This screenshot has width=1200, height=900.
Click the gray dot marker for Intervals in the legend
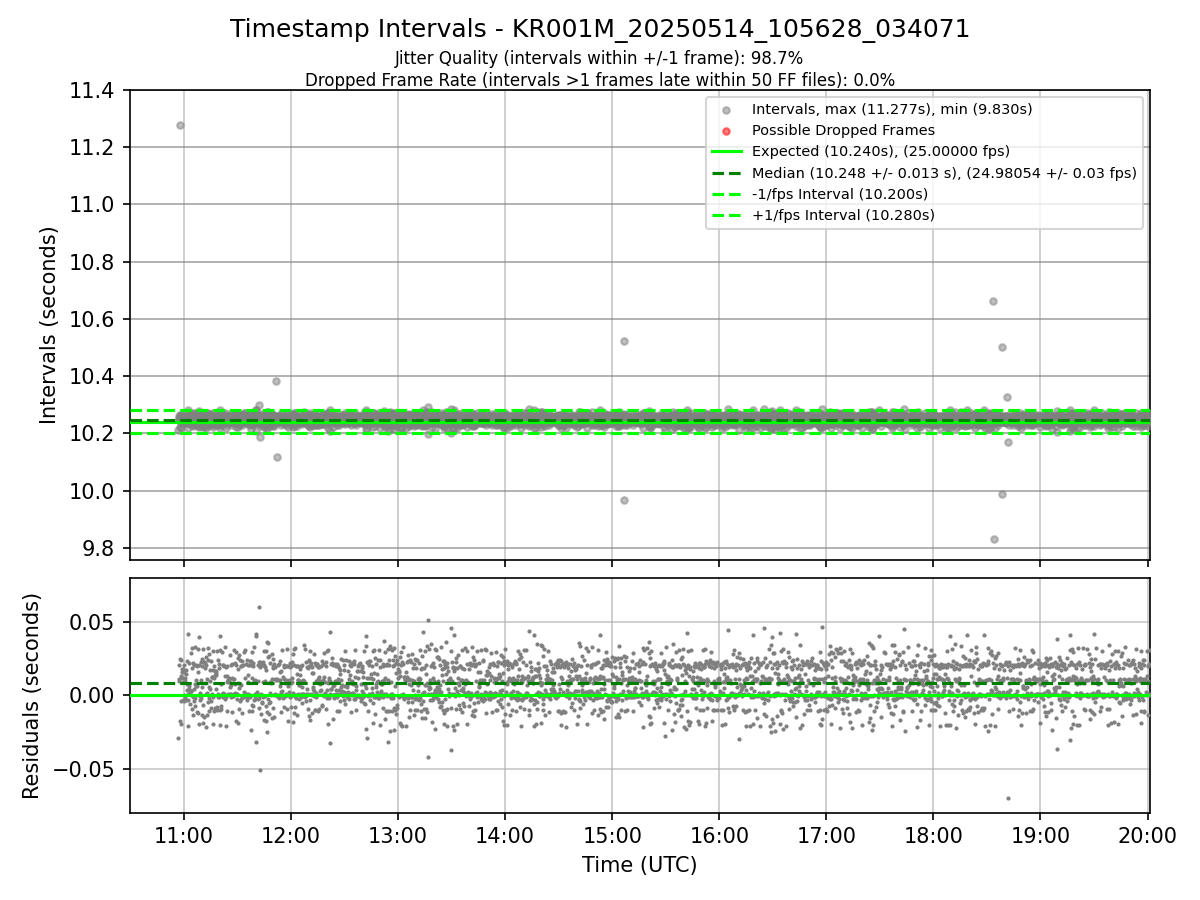(727, 110)
